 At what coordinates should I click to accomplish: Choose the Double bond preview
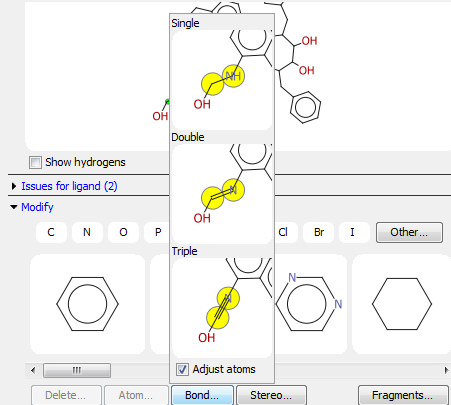click(222, 194)
